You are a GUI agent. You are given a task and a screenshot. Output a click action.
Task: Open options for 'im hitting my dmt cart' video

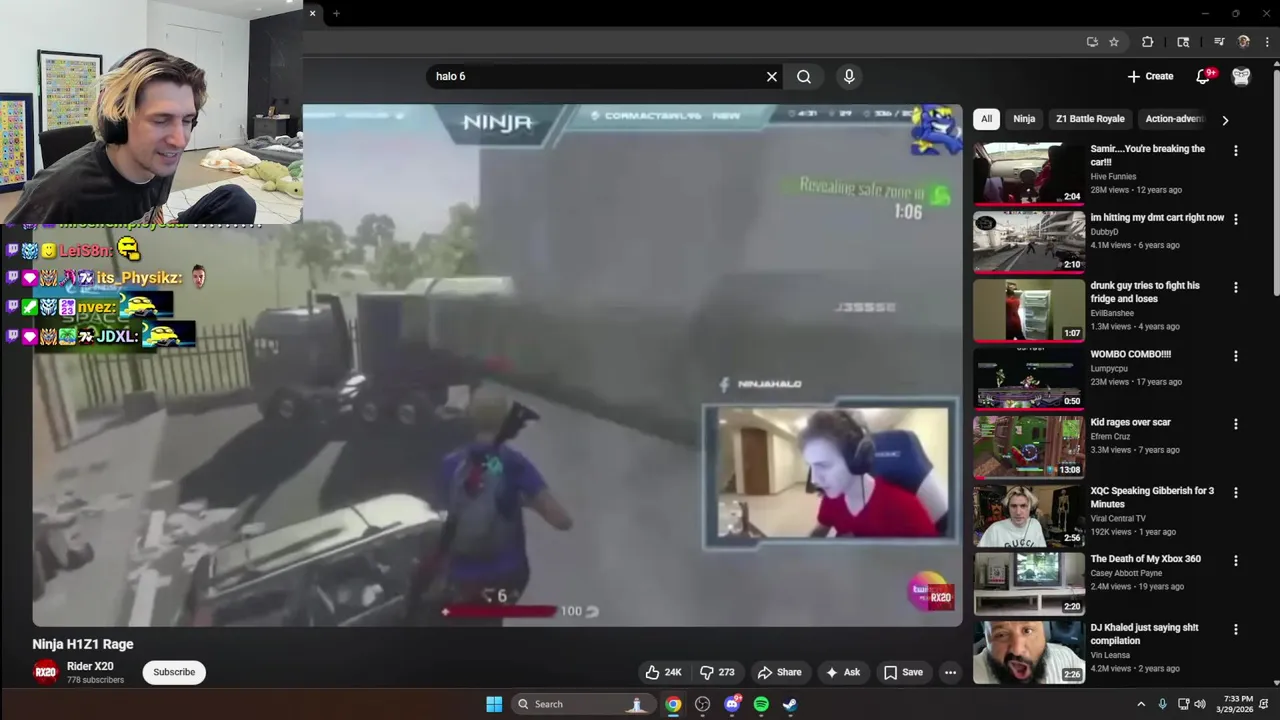click(1236, 219)
